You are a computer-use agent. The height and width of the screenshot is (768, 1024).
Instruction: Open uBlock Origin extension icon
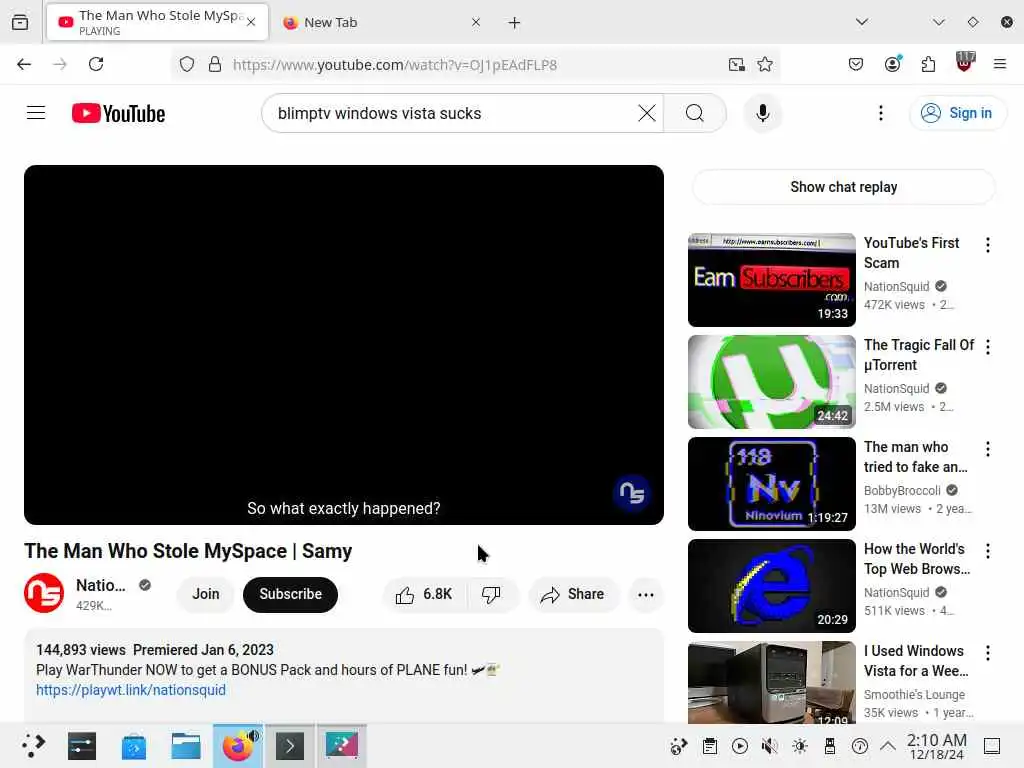[x=965, y=62]
